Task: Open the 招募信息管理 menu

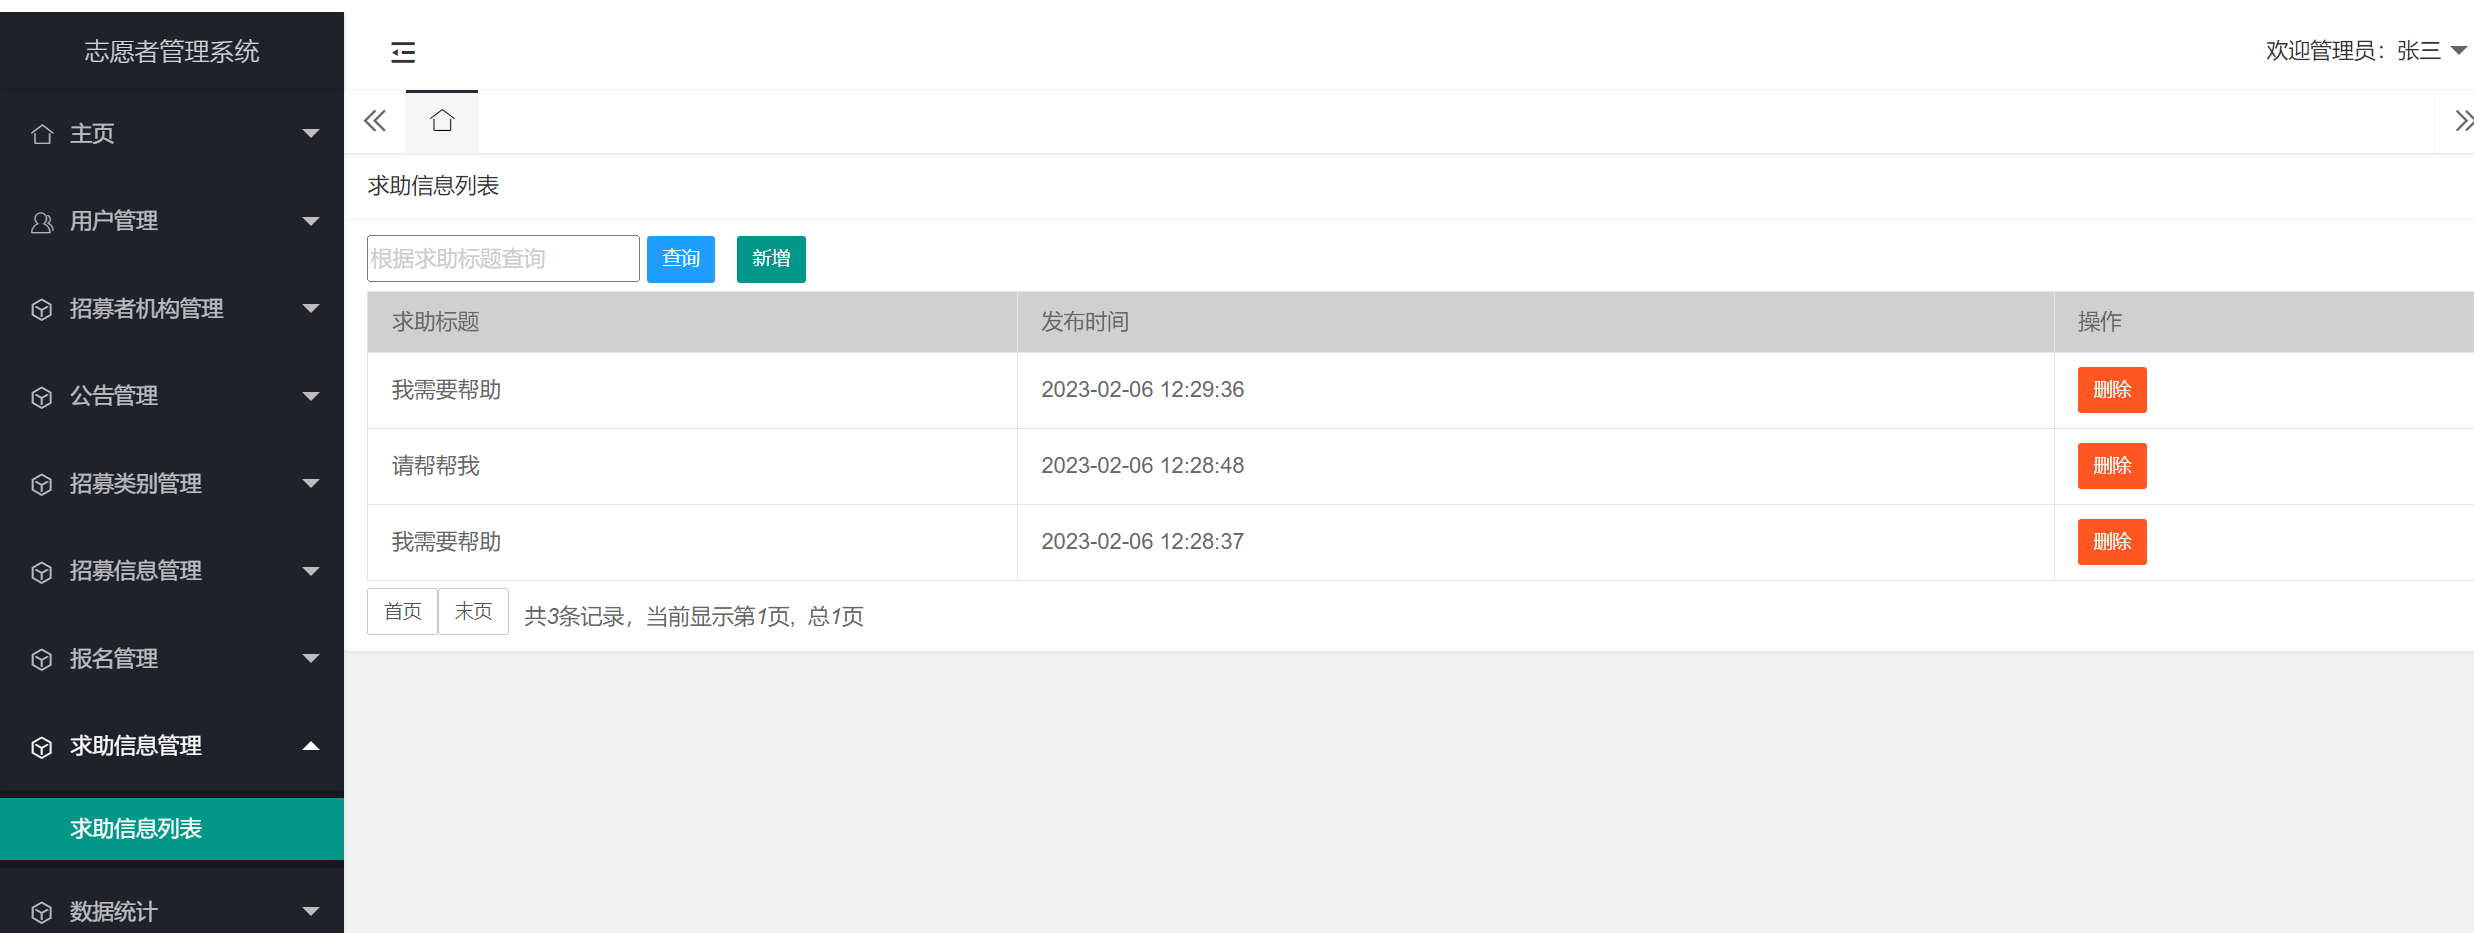Action: pos(136,571)
